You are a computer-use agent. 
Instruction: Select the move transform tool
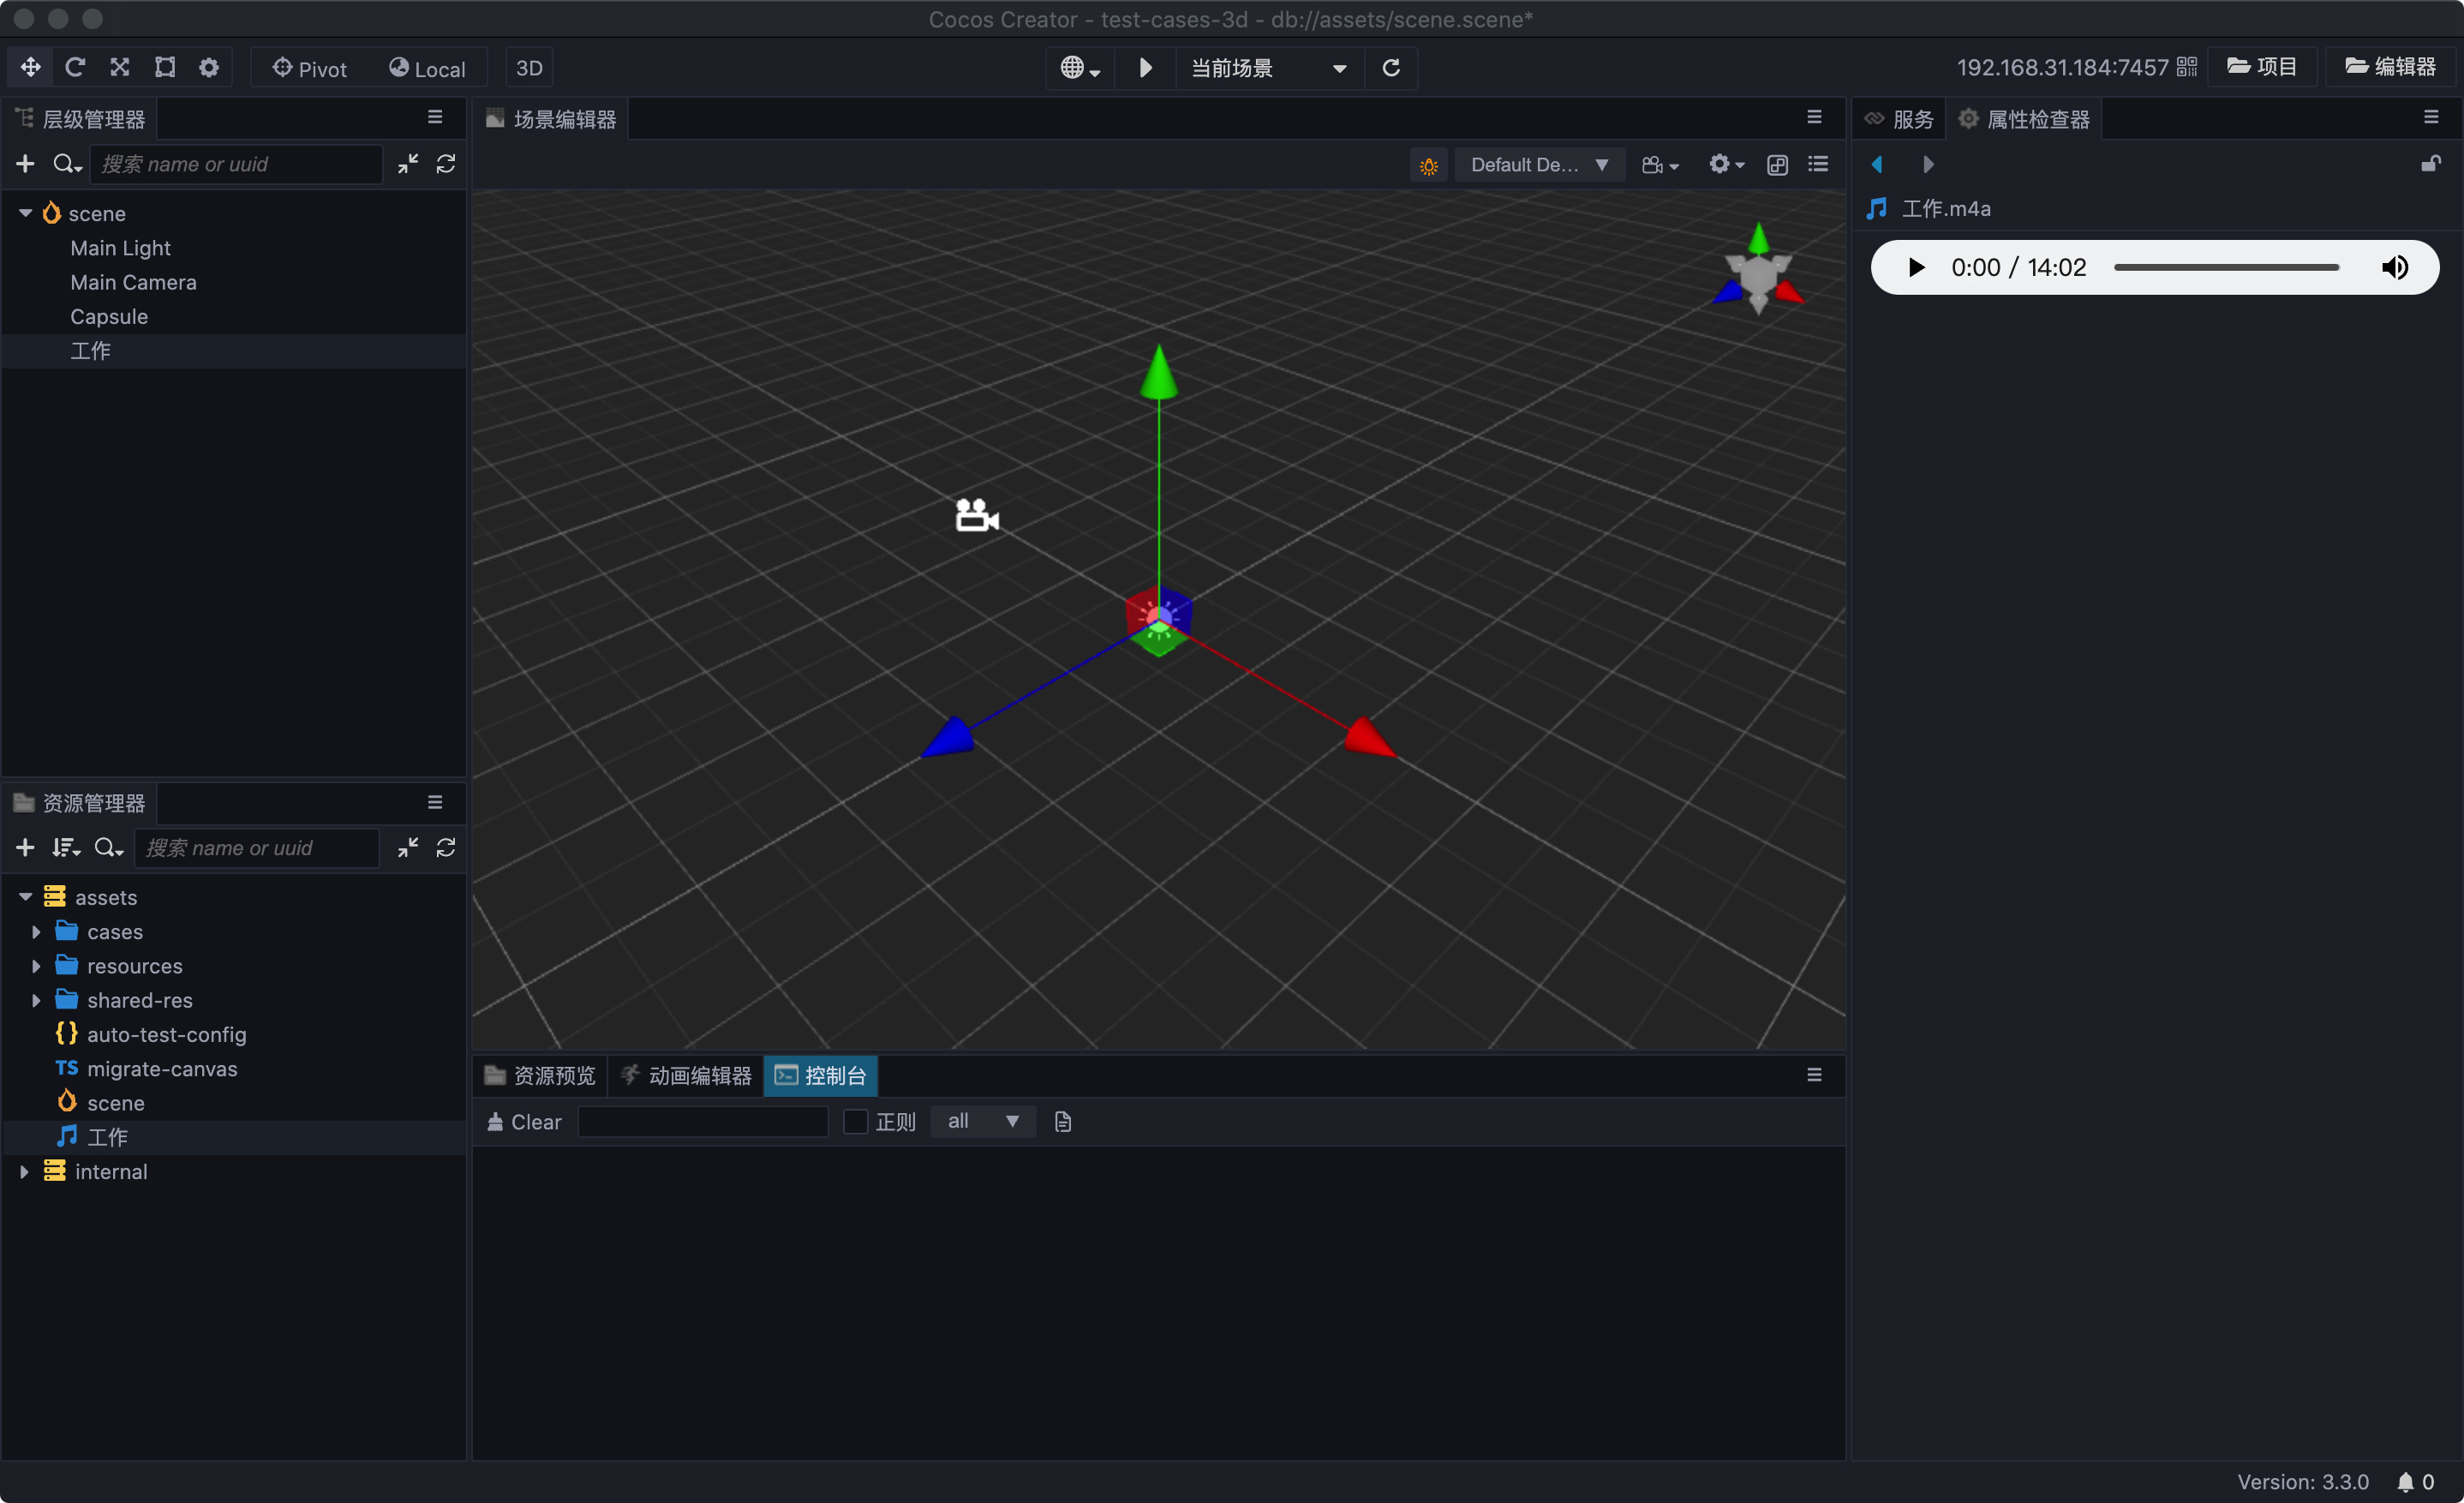pos(30,67)
